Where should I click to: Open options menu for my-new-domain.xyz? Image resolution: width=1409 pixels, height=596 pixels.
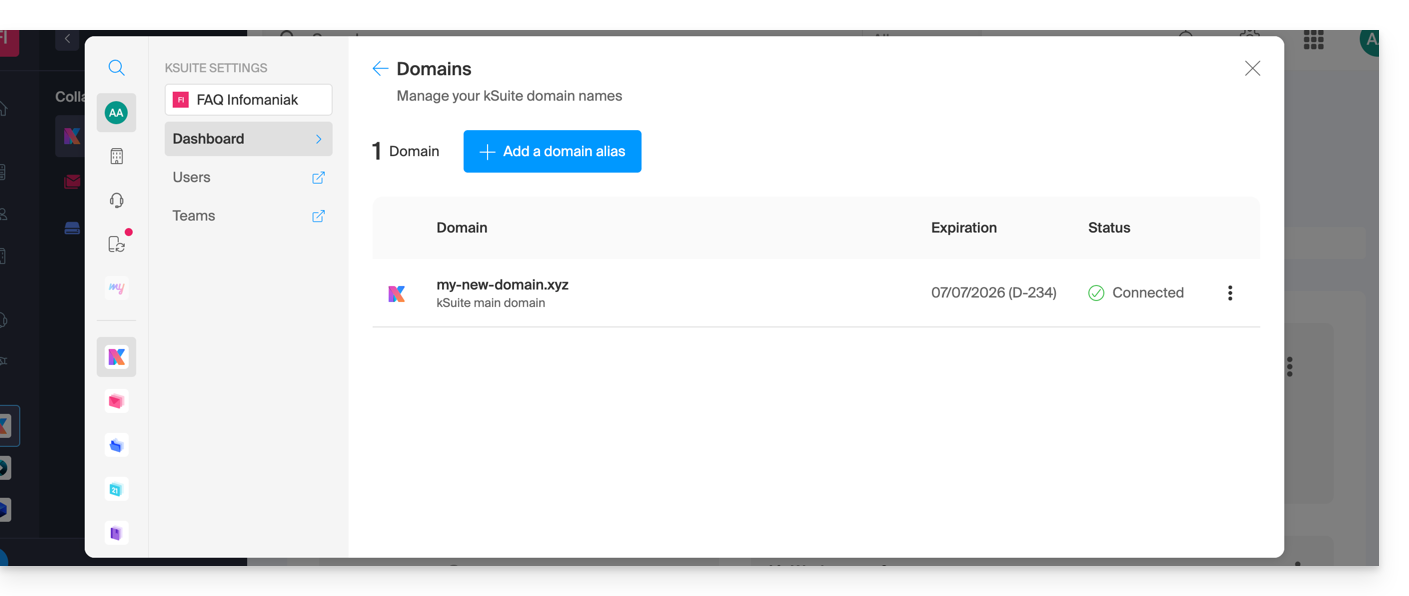pyautogui.click(x=1230, y=293)
